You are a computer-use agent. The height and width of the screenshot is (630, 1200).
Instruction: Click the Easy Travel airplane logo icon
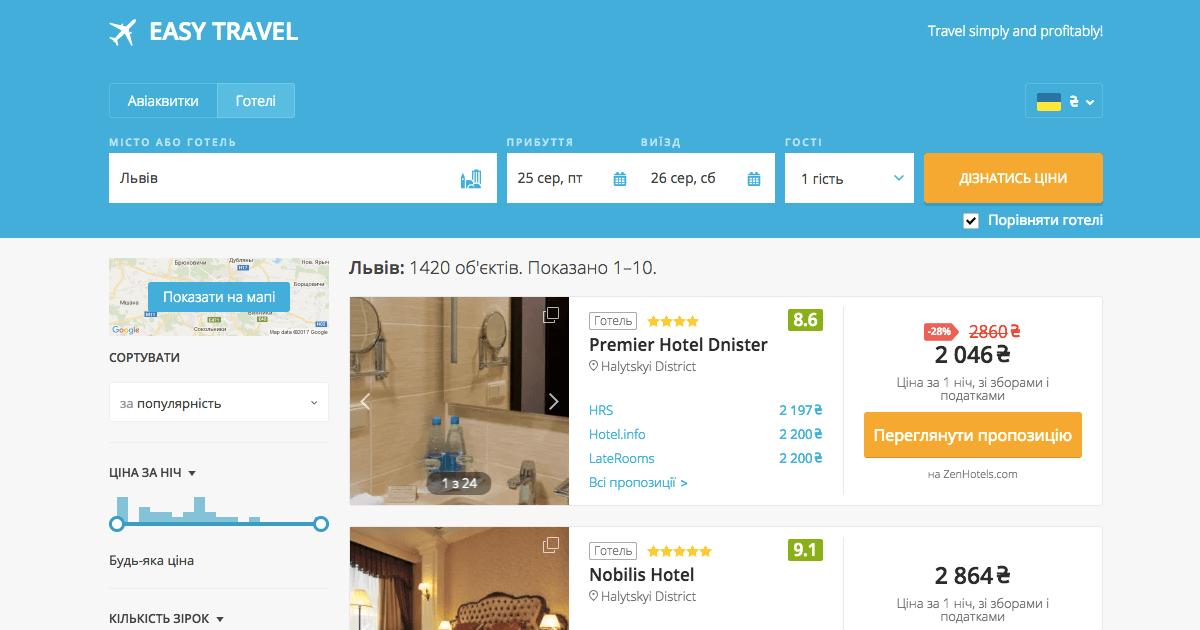[x=121, y=32]
